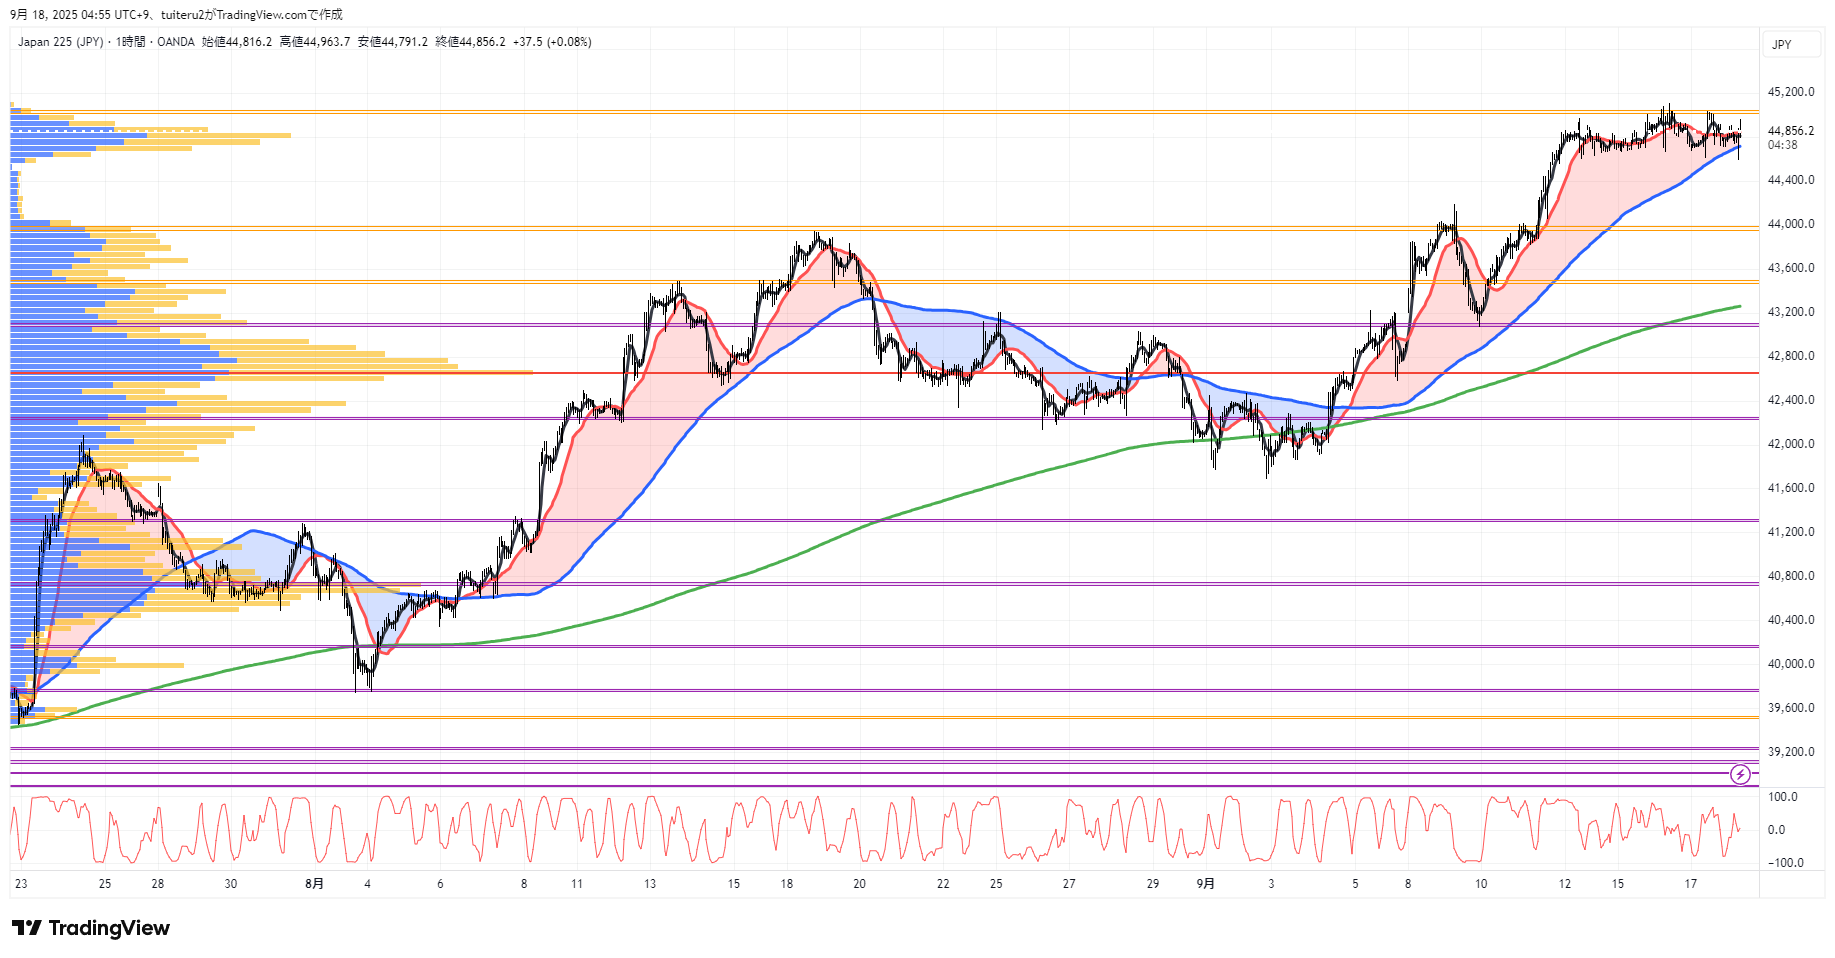Click the 17 date label on time axis
1835x958 pixels.
pyautogui.click(x=1690, y=883)
